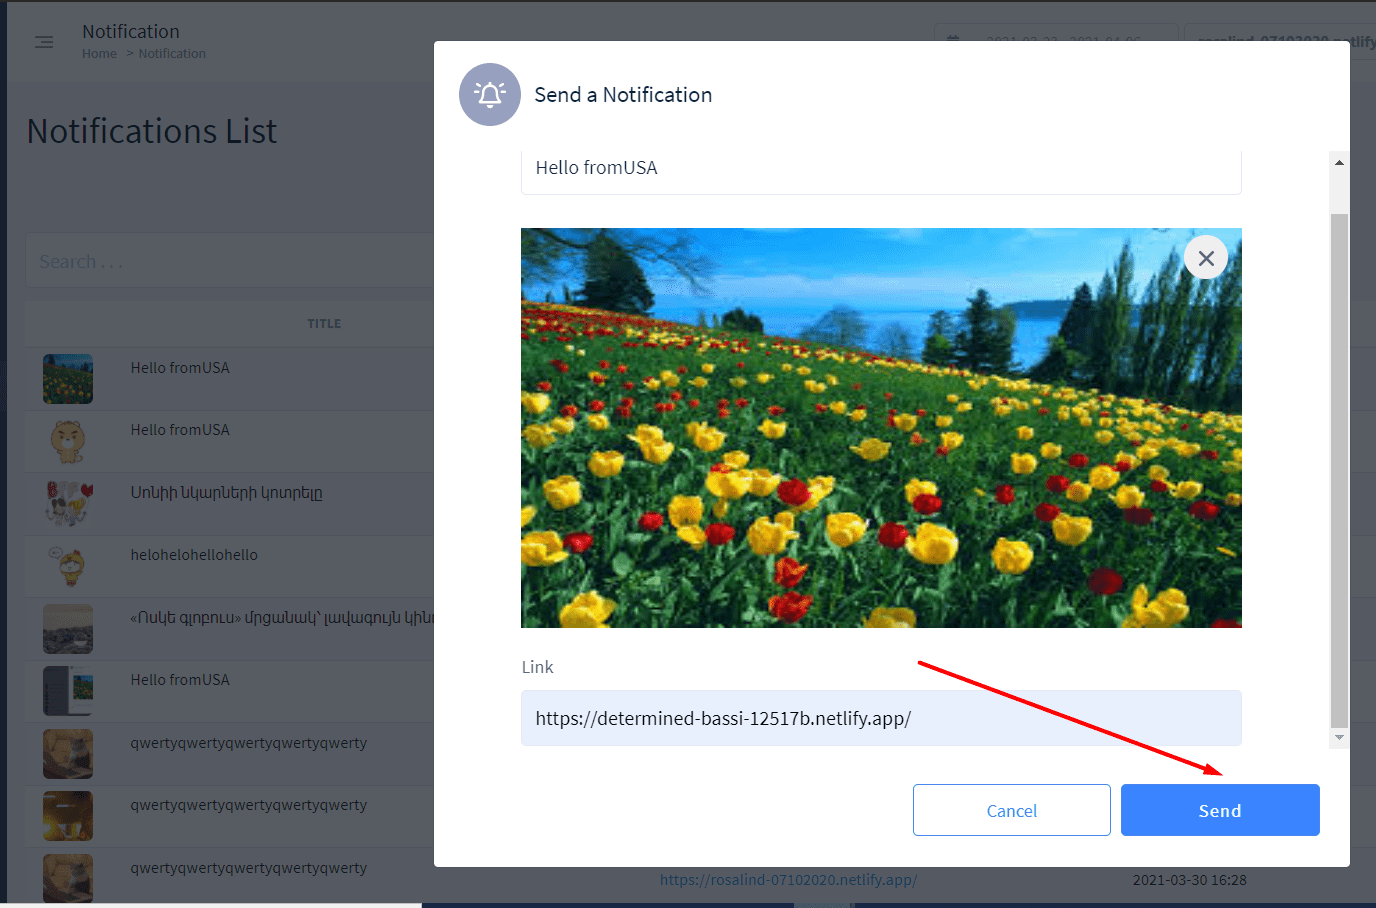Image resolution: width=1376 pixels, height=908 pixels.
Task: Open the rosalind-07102020.netlify.app link
Action: point(788,880)
